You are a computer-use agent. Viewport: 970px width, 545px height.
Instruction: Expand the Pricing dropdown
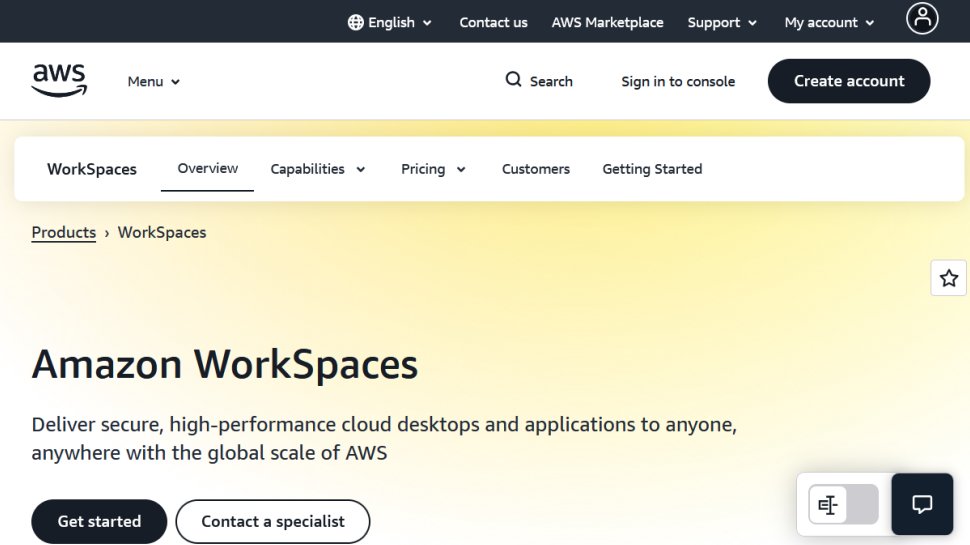(433, 169)
